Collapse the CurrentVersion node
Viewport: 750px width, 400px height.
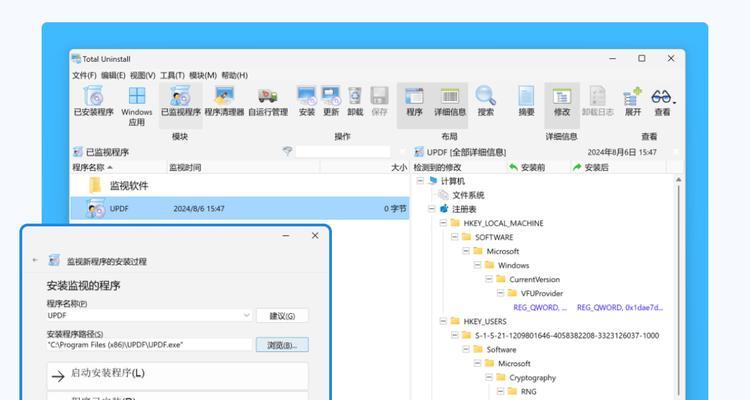(489, 278)
